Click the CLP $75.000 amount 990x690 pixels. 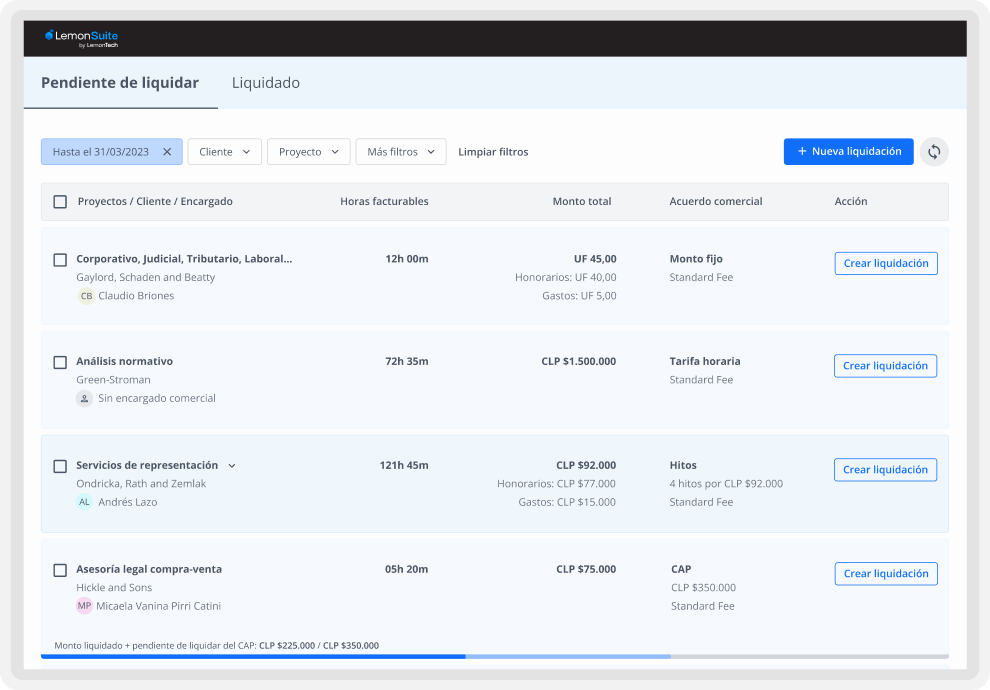(x=586, y=569)
